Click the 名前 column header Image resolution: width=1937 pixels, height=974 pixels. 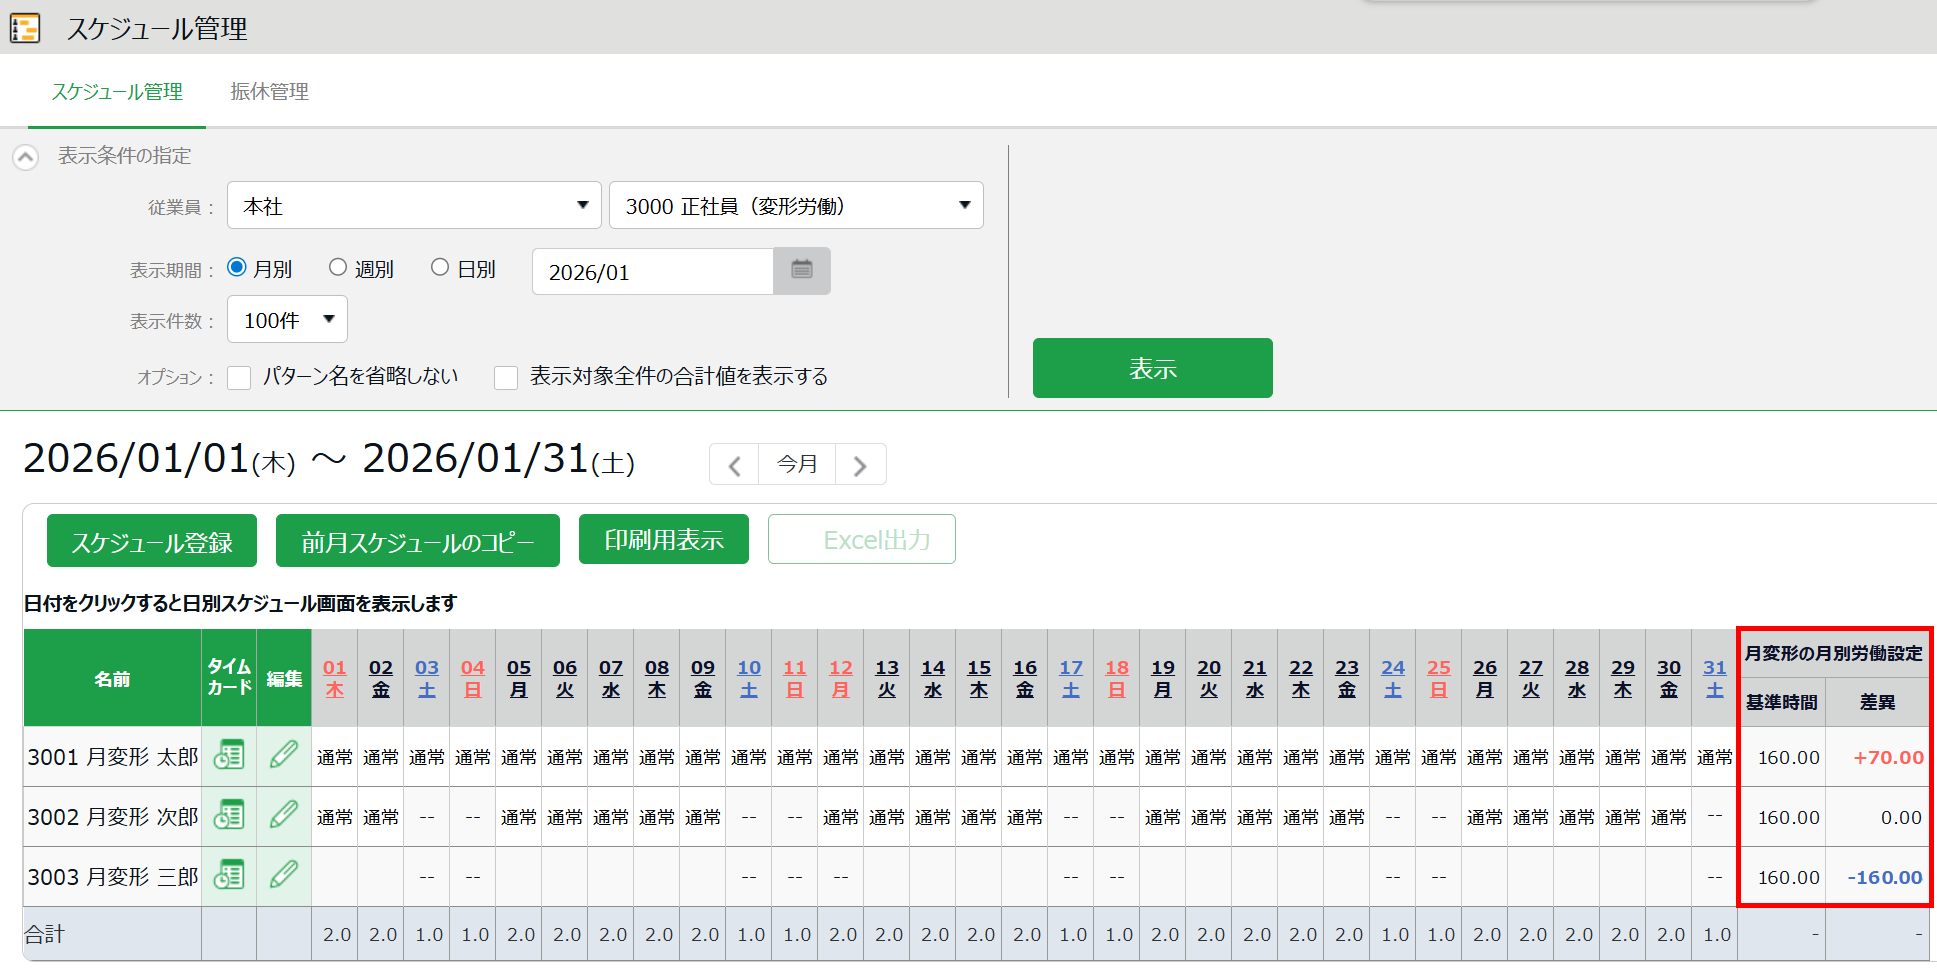112,679
